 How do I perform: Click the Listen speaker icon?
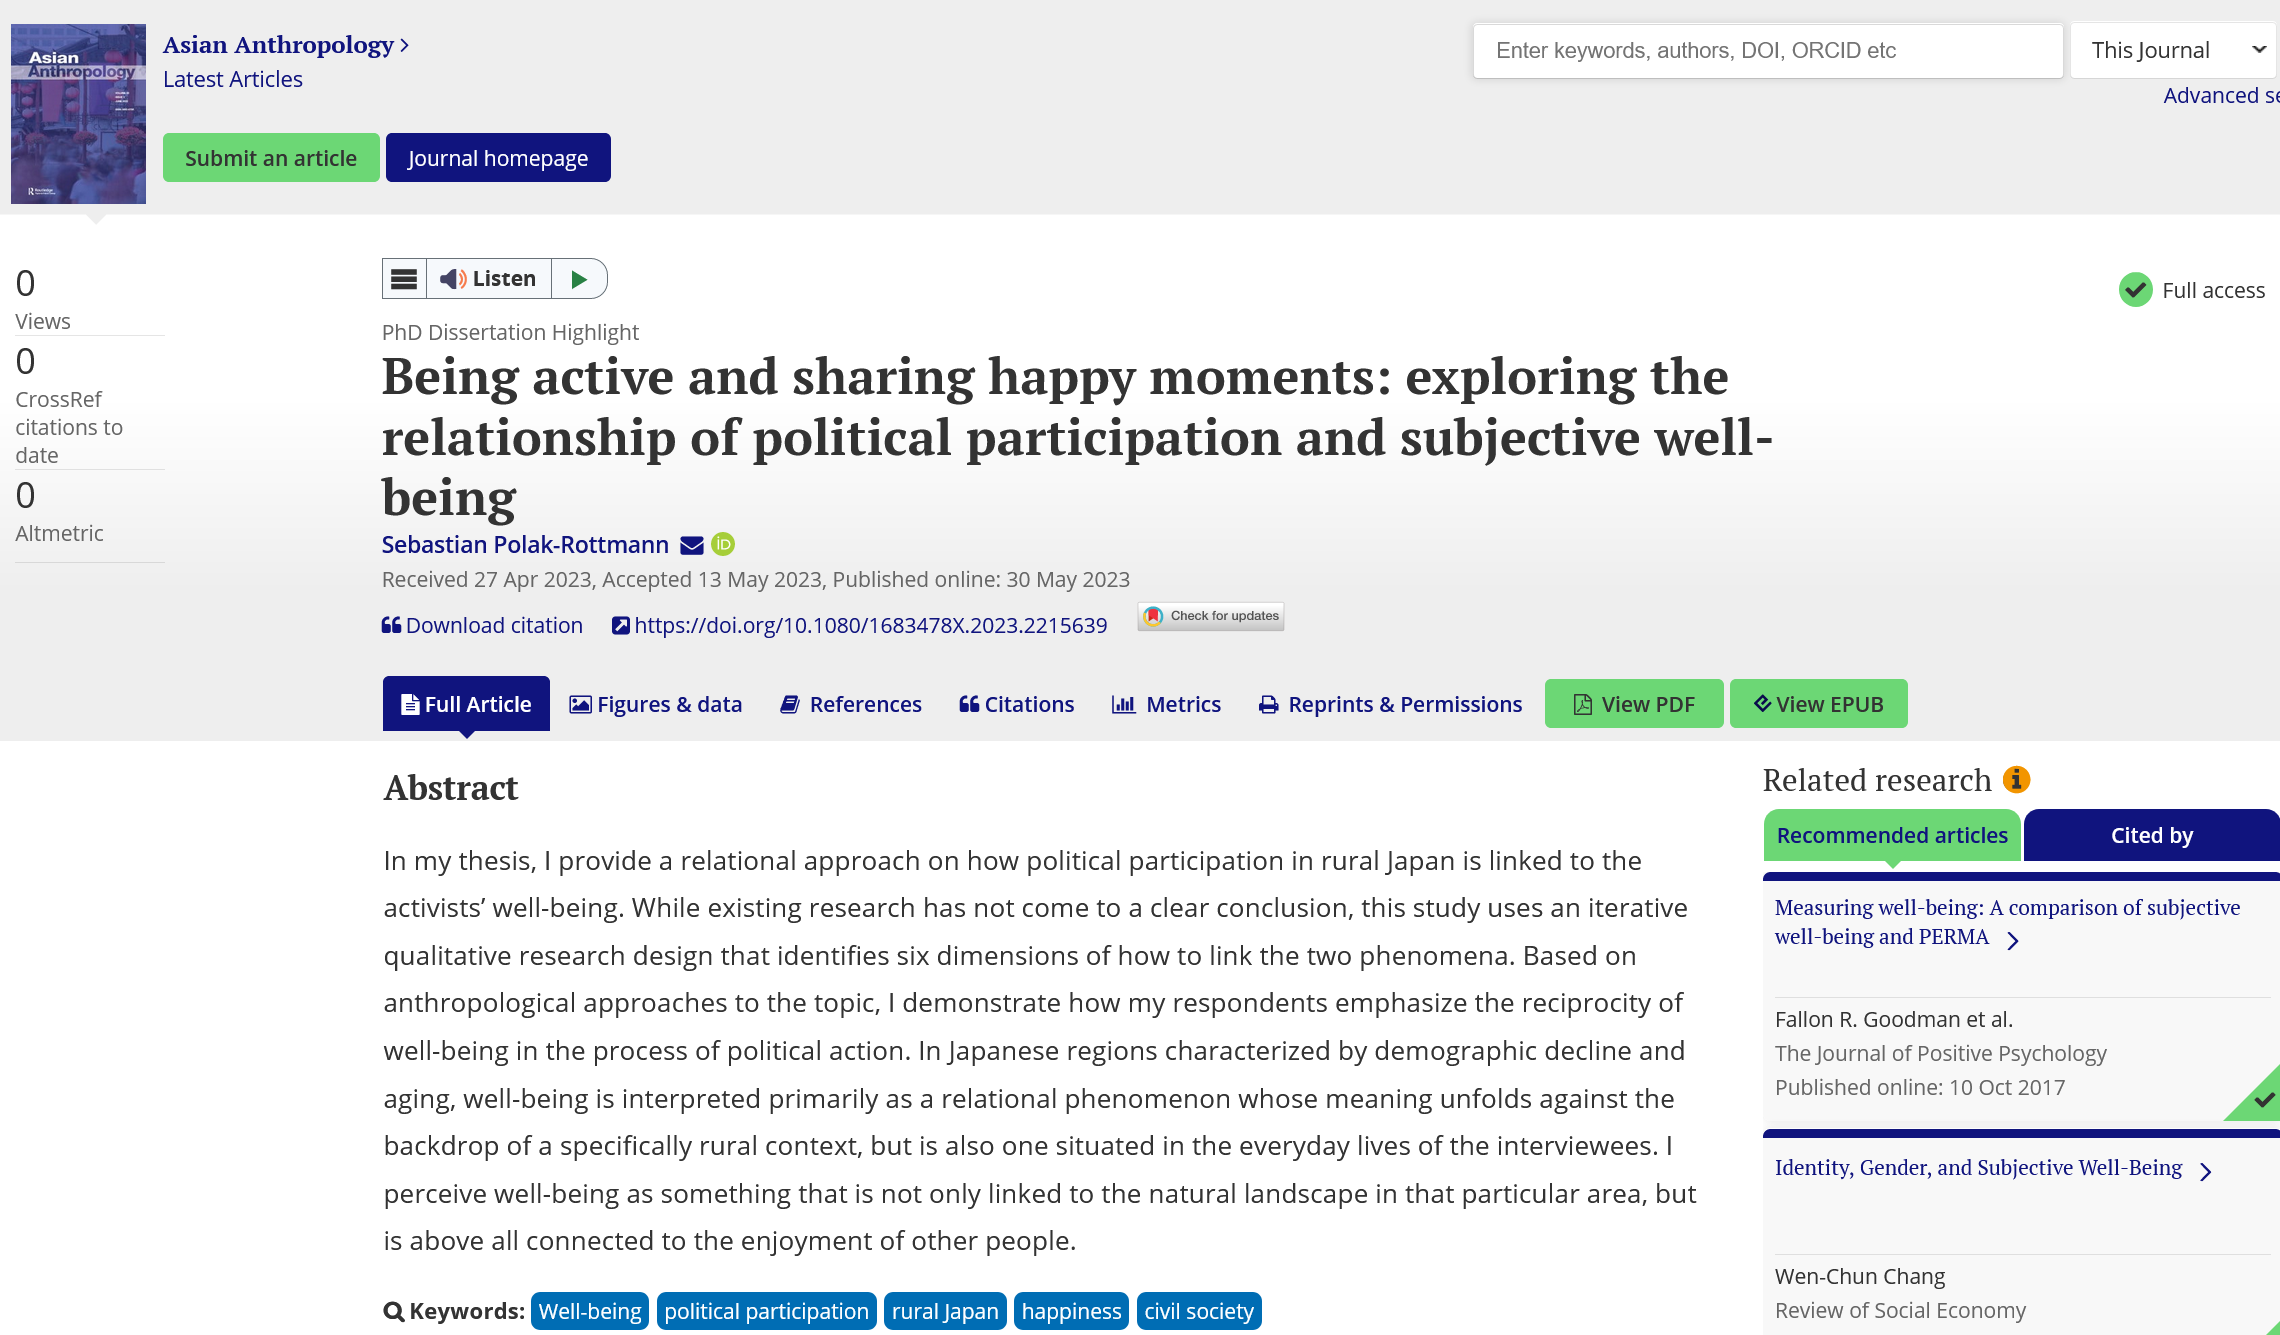453,279
